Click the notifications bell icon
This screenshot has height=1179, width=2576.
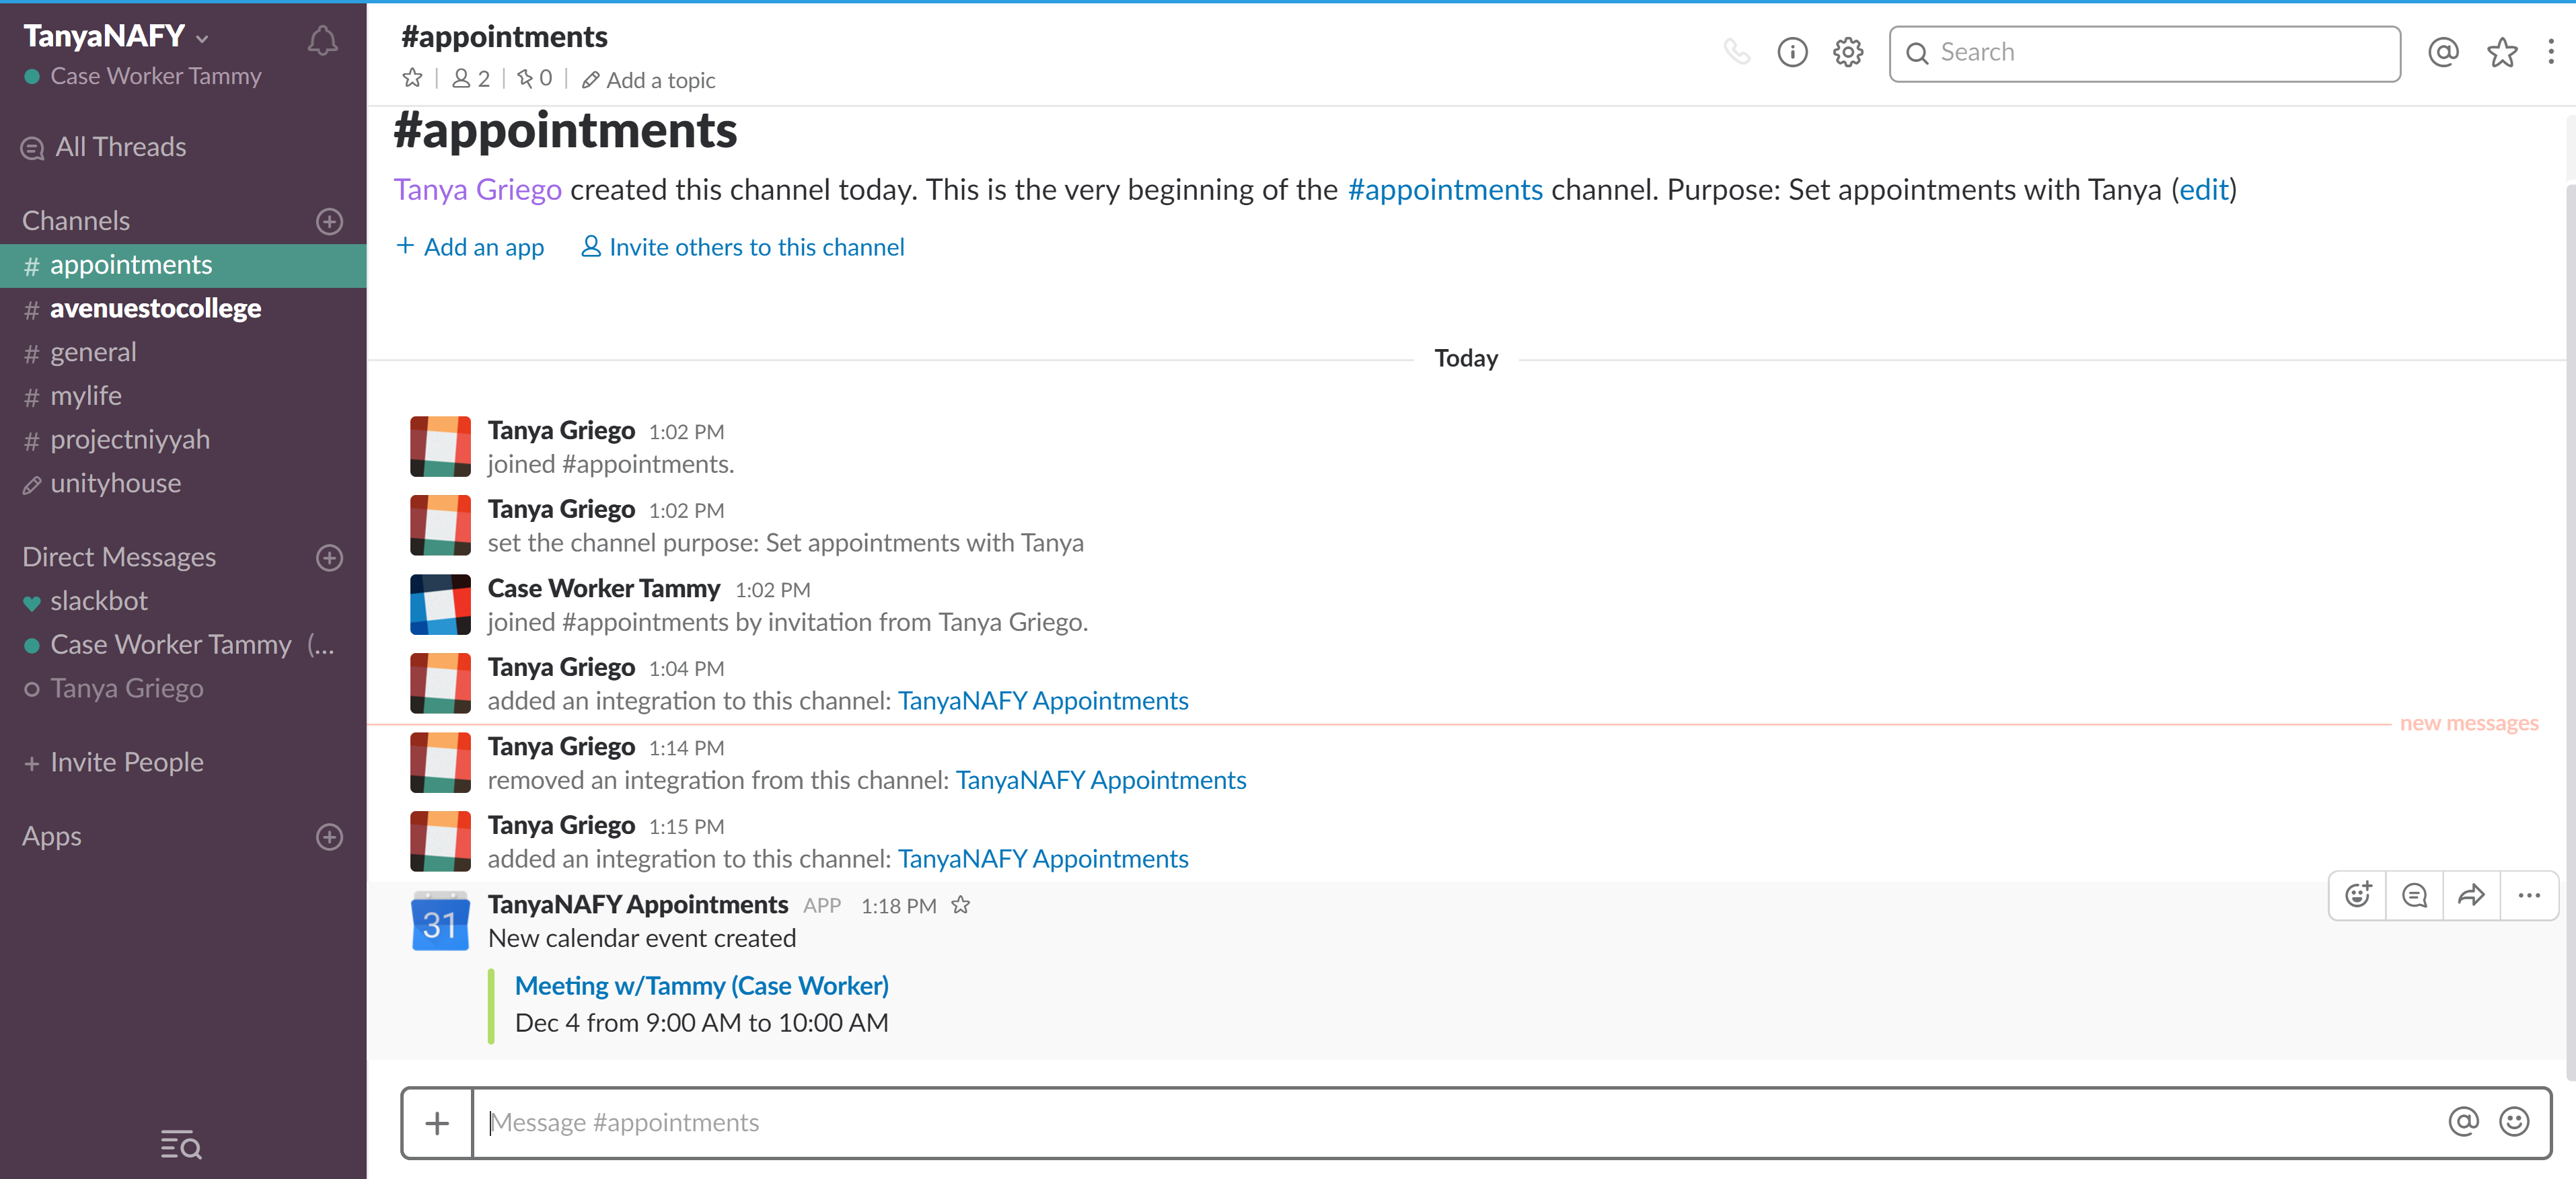pos(322,40)
